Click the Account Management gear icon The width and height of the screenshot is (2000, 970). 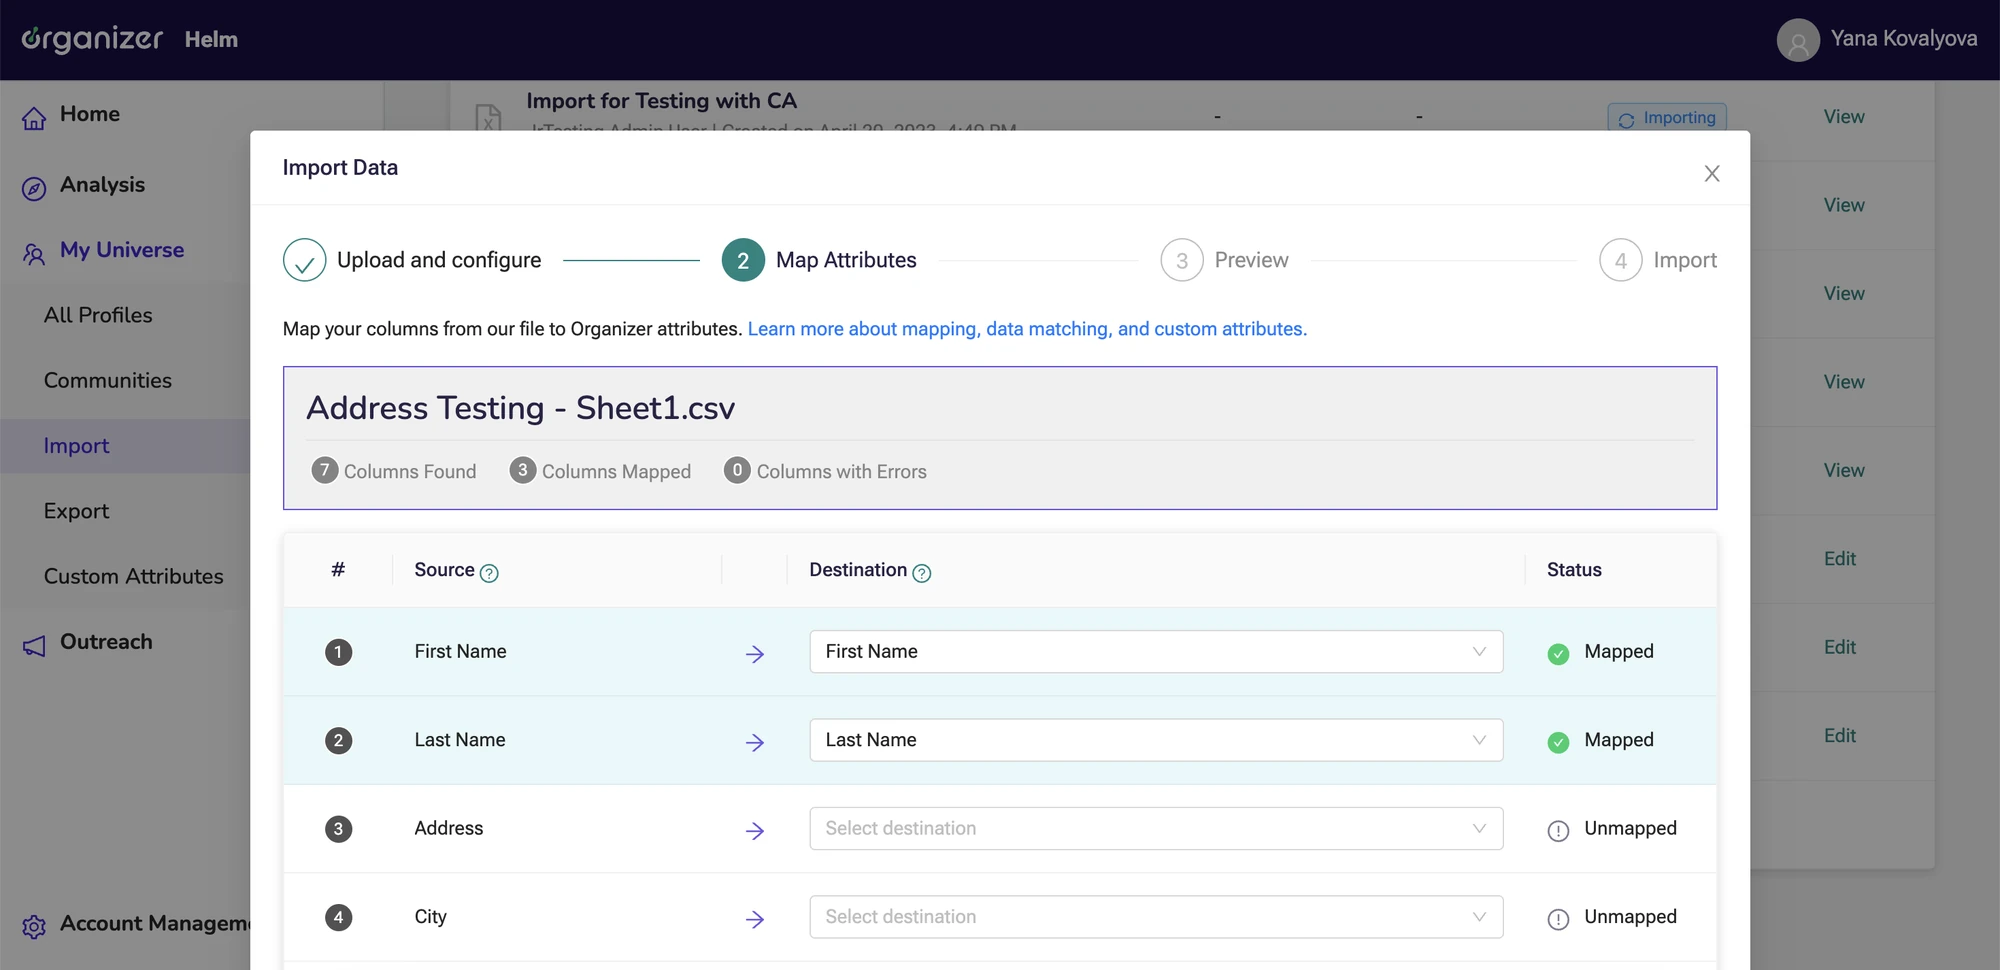tap(34, 927)
